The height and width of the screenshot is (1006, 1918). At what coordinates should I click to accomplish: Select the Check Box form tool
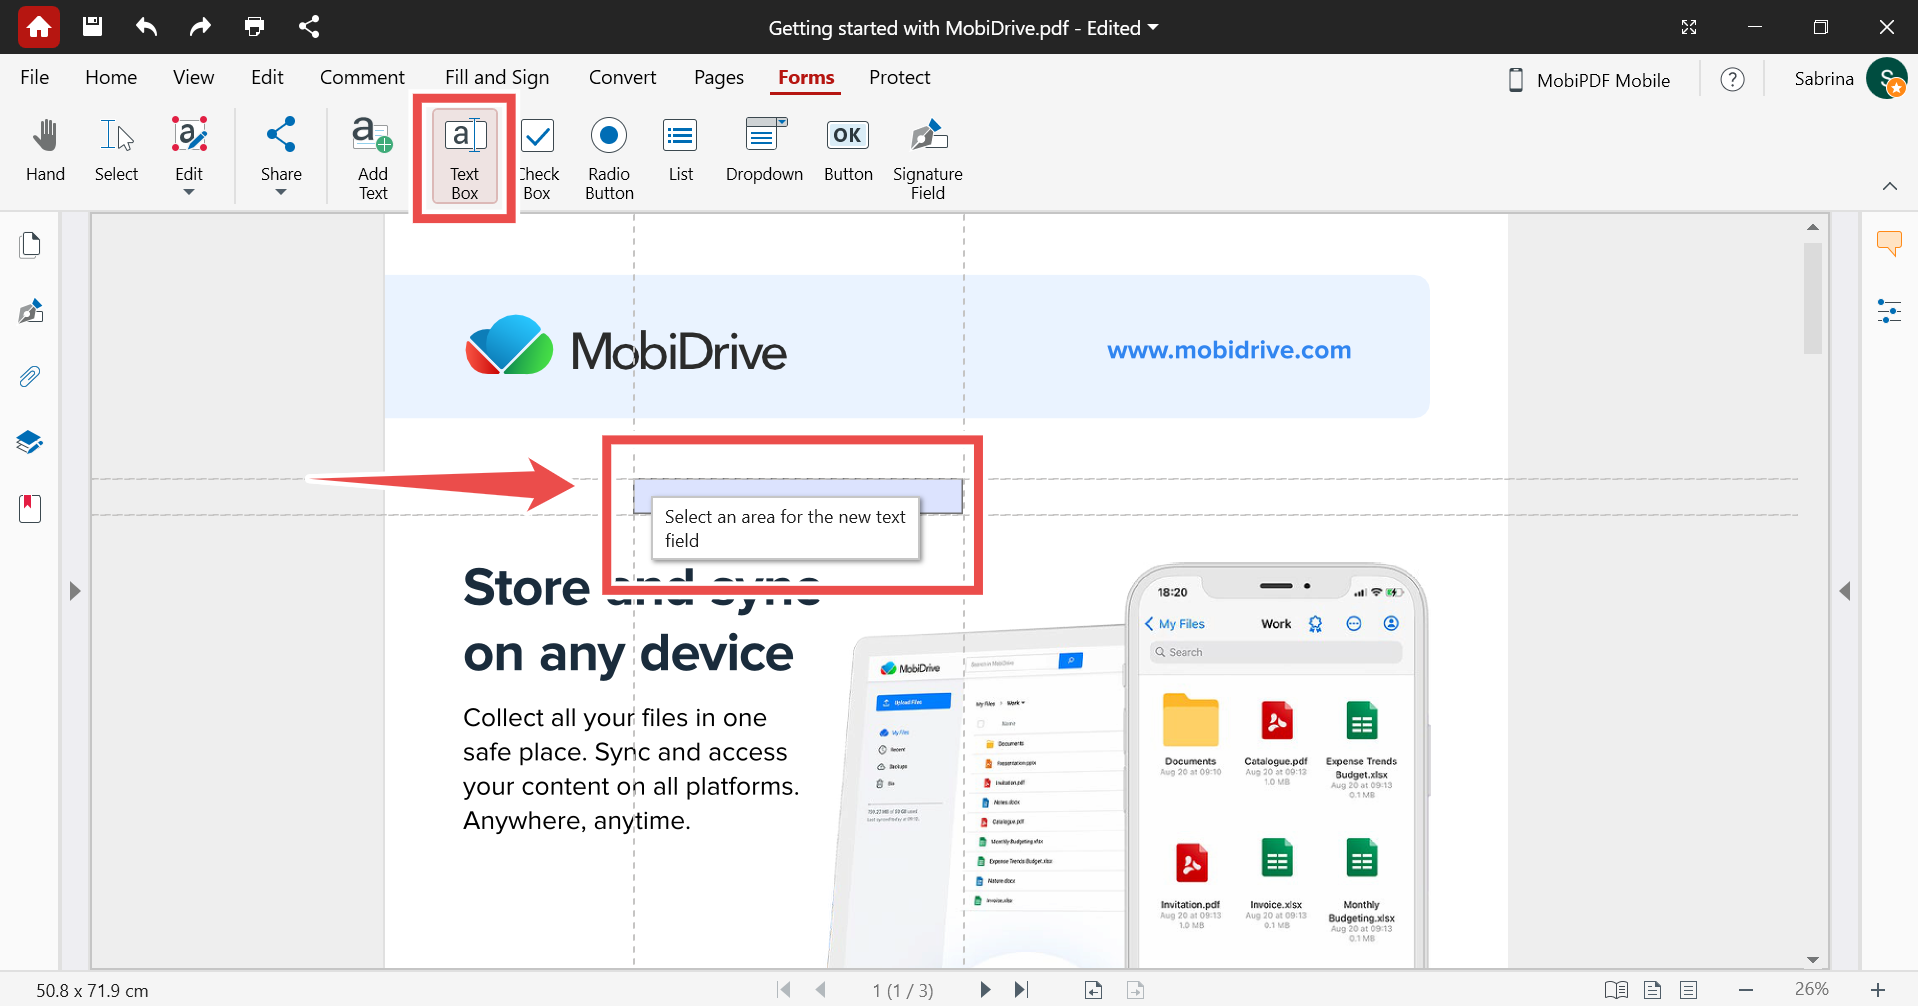(x=538, y=157)
